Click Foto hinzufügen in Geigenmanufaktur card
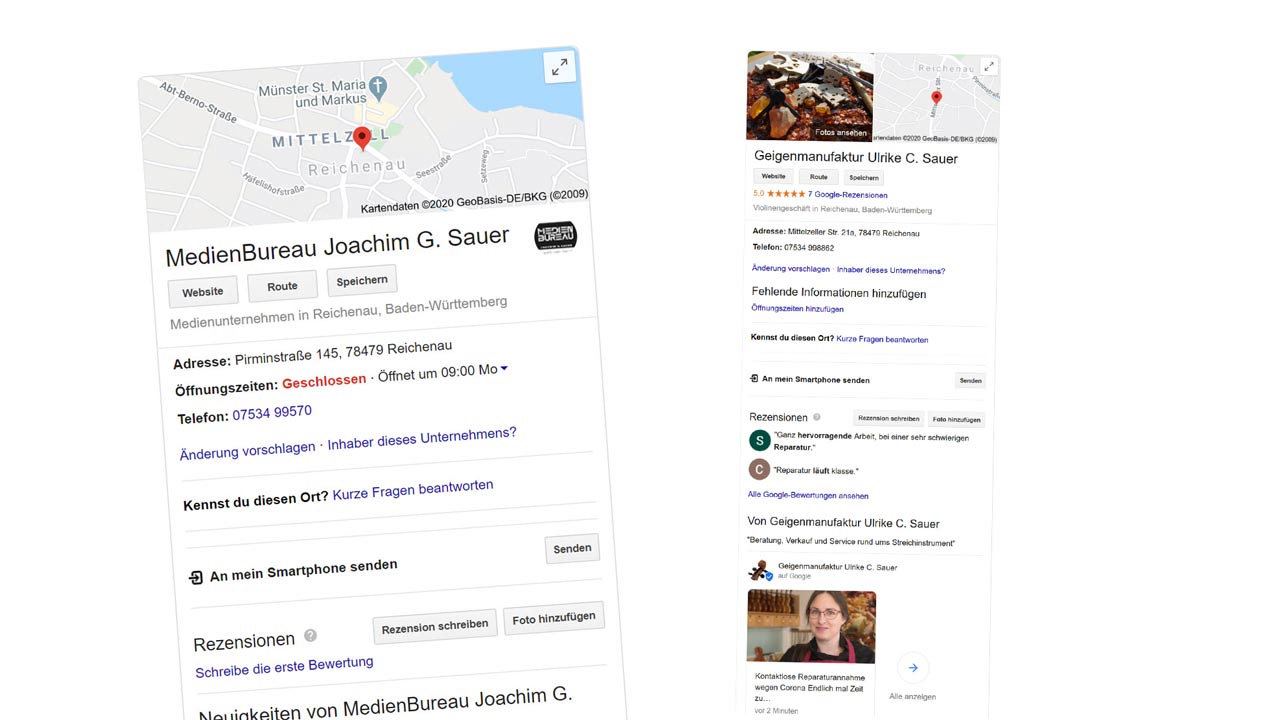 point(956,420)
